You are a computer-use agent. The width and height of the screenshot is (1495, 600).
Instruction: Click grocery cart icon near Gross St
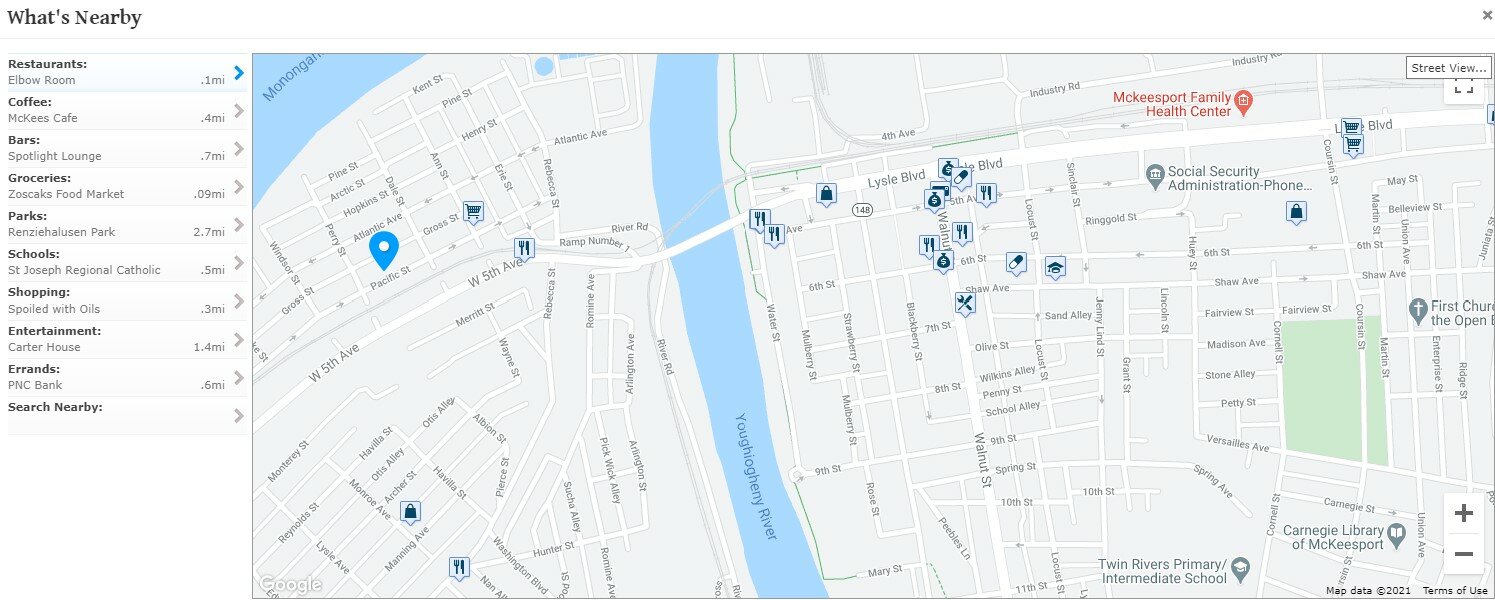pos(473,212)
